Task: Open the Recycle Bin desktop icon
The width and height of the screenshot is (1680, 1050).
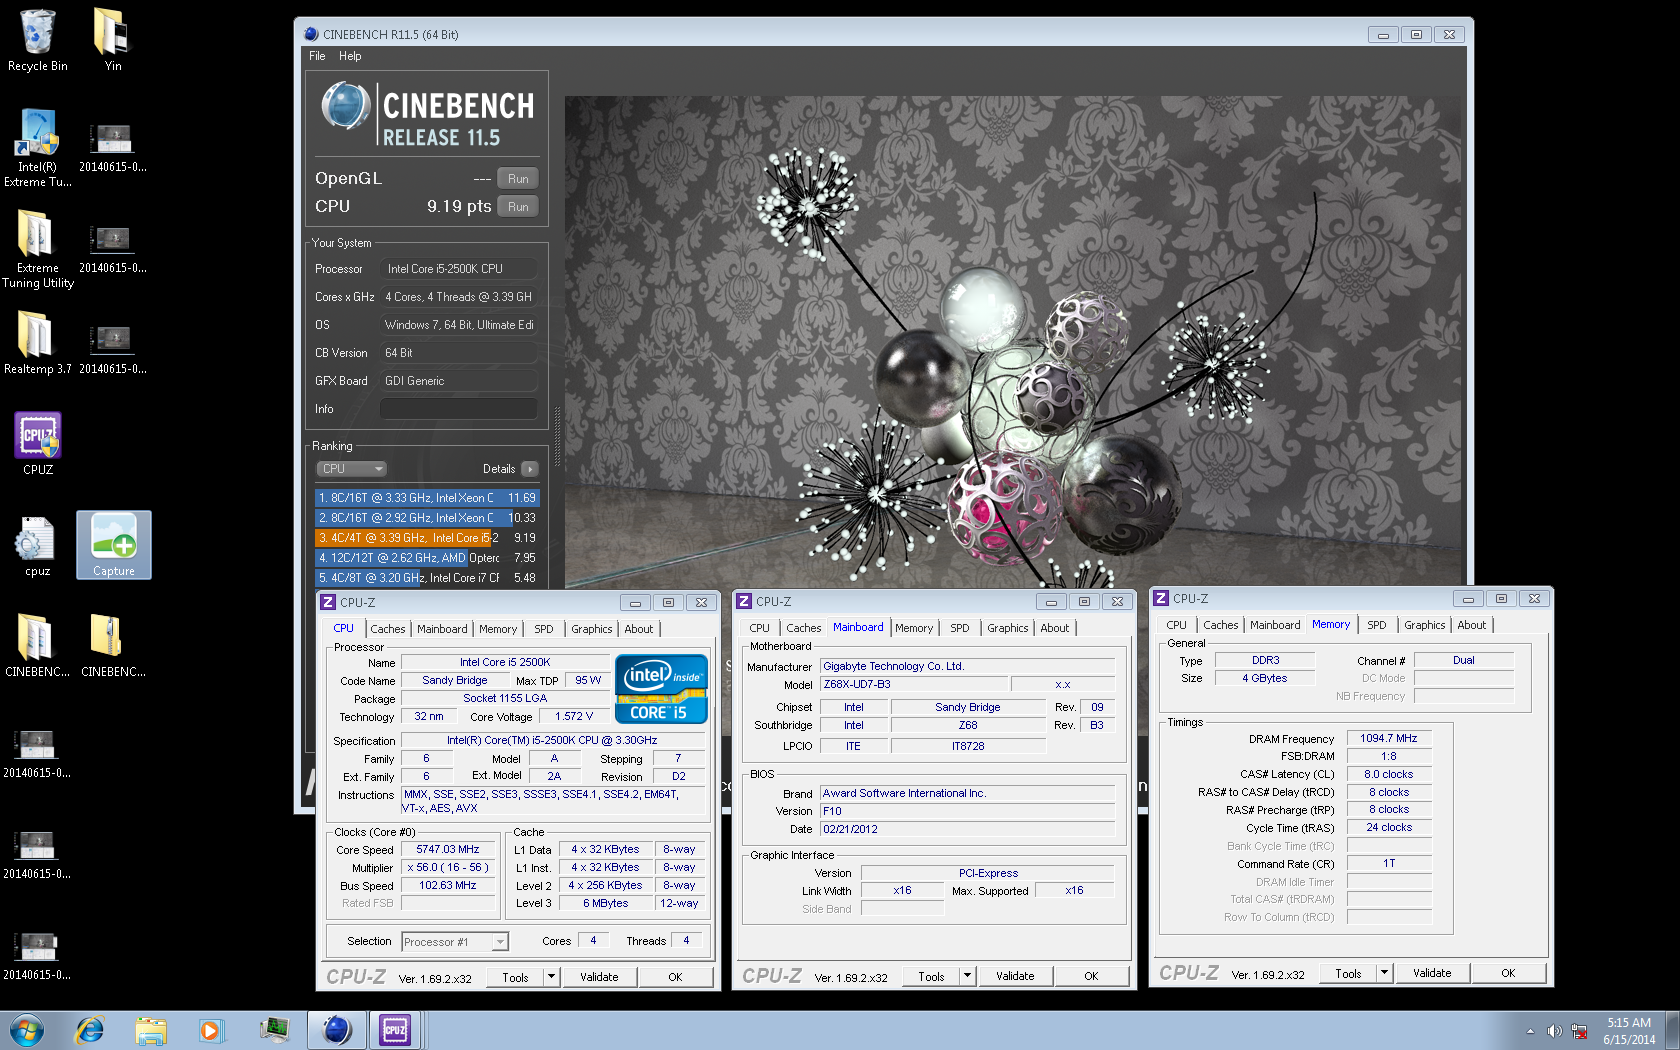Action: tap(37, 40)
